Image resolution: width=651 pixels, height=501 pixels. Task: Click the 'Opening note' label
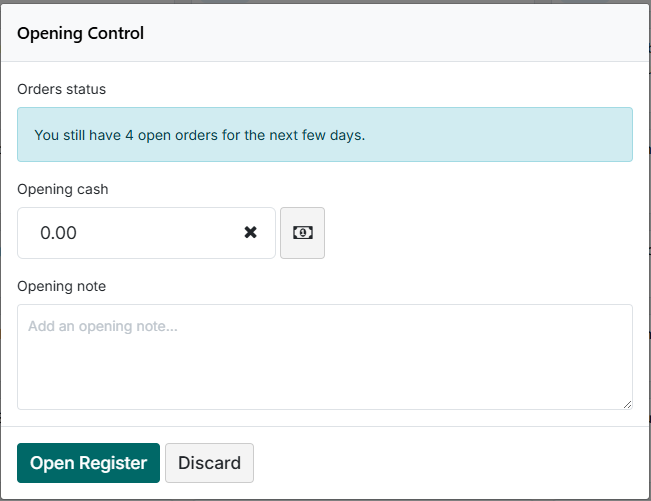[61, 286]
